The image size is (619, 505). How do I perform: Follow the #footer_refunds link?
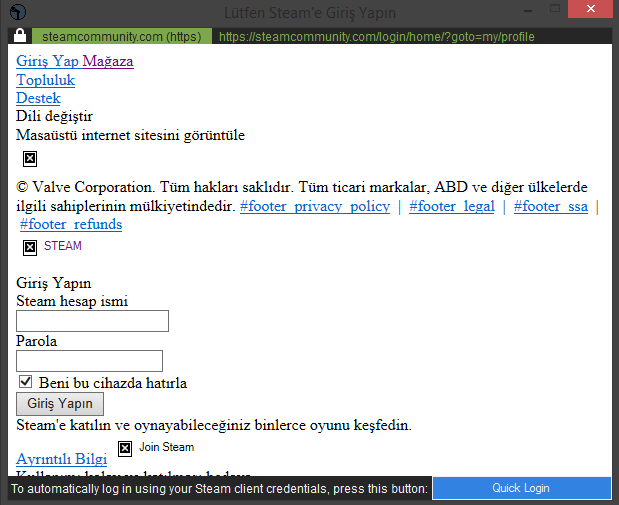[x=71, y=224]
